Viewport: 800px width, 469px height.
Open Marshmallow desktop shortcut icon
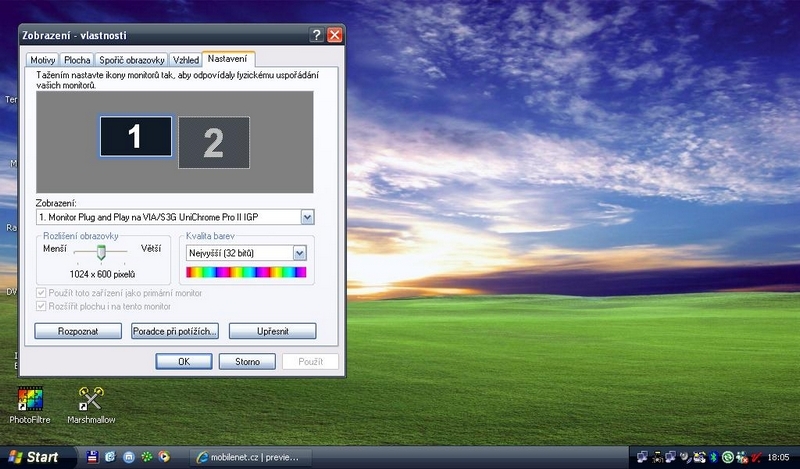pyautogui.click(x=91, y=400)
